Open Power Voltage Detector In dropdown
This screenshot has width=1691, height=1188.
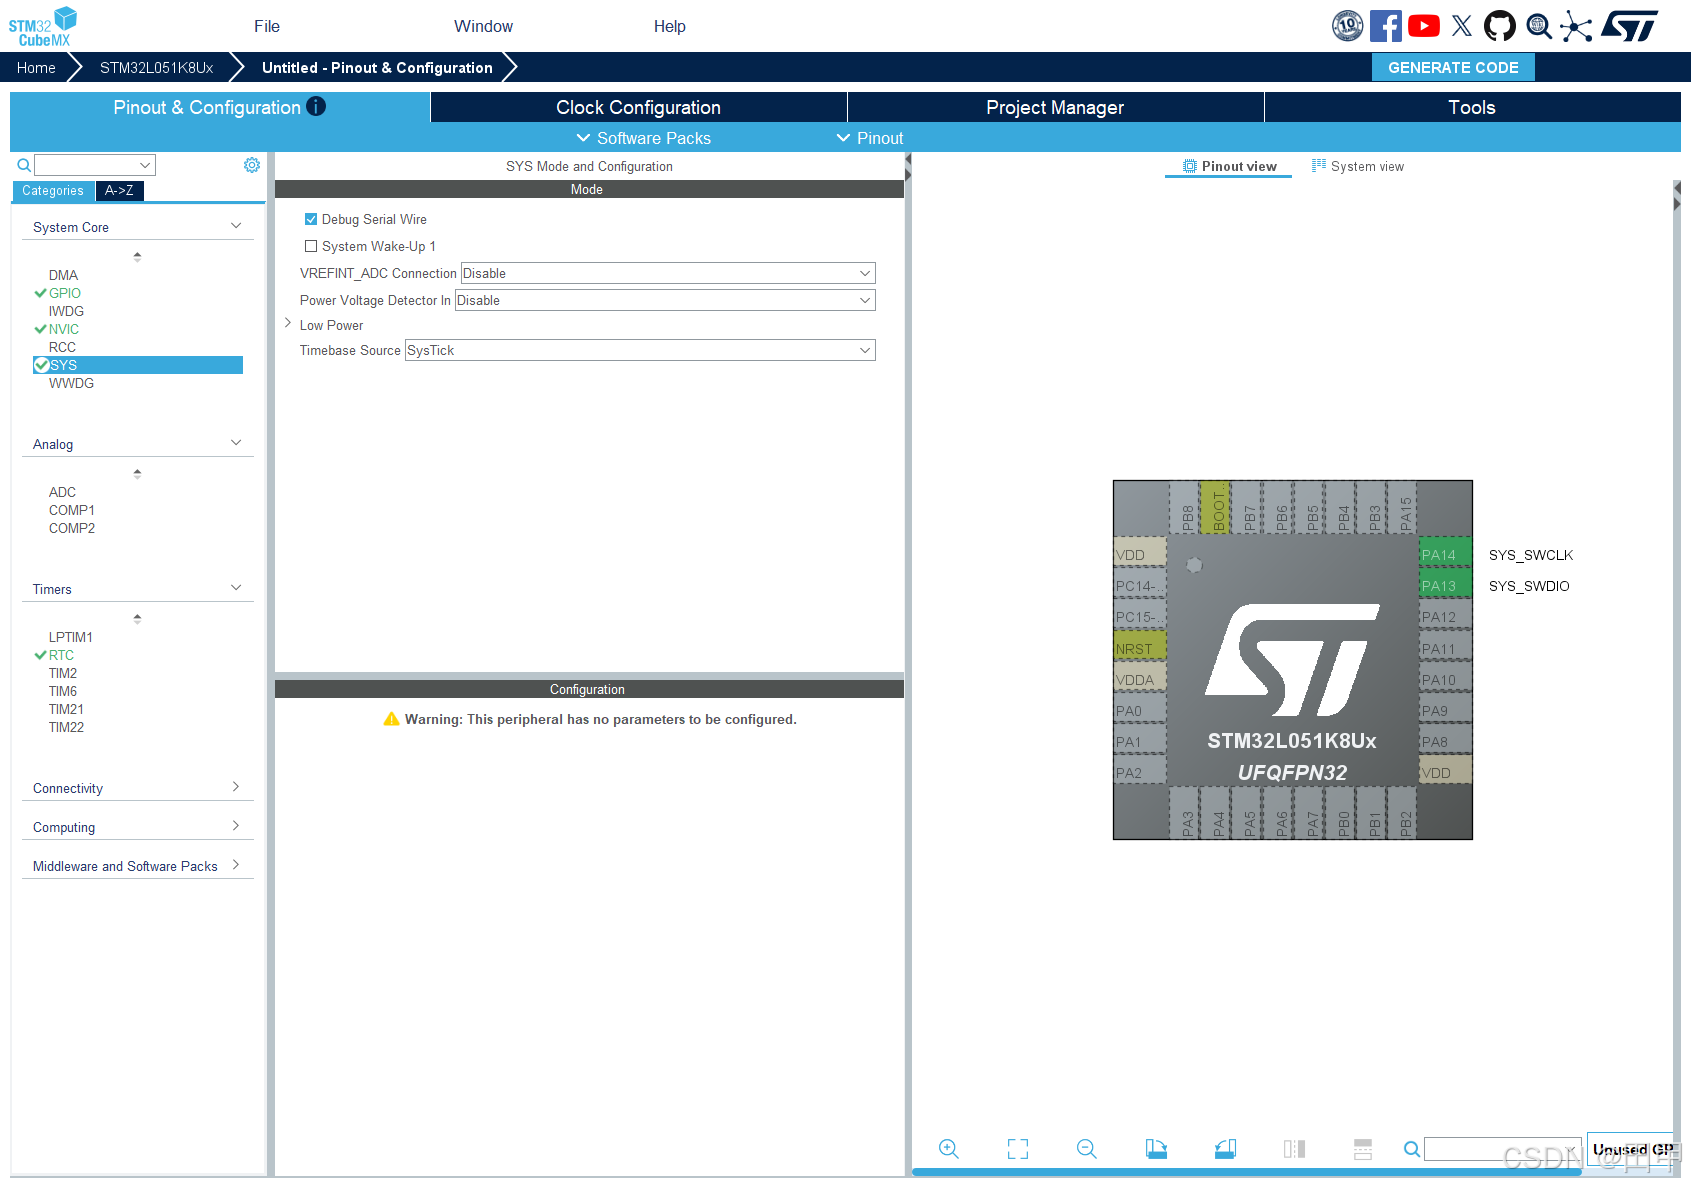[x=665, y=300]
